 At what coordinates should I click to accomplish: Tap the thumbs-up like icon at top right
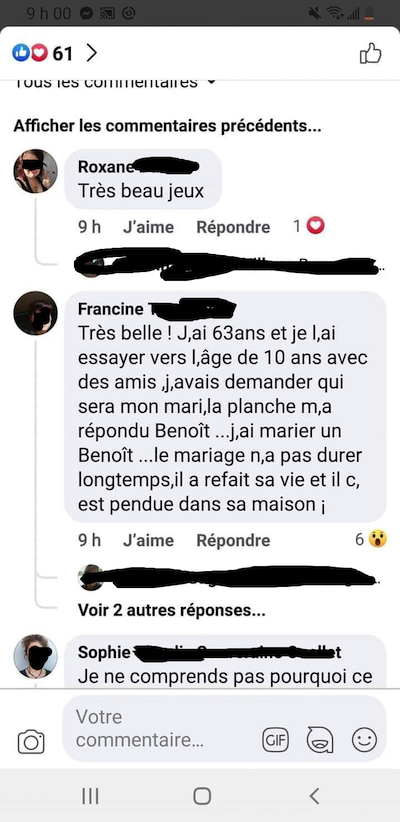coord(370,53)
